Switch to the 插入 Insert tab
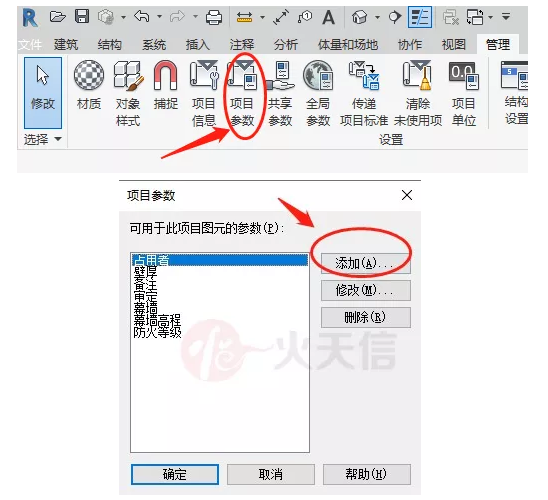The width and height of the screenshot is (548, 500). pyautogui.click(x=198, y=45)
